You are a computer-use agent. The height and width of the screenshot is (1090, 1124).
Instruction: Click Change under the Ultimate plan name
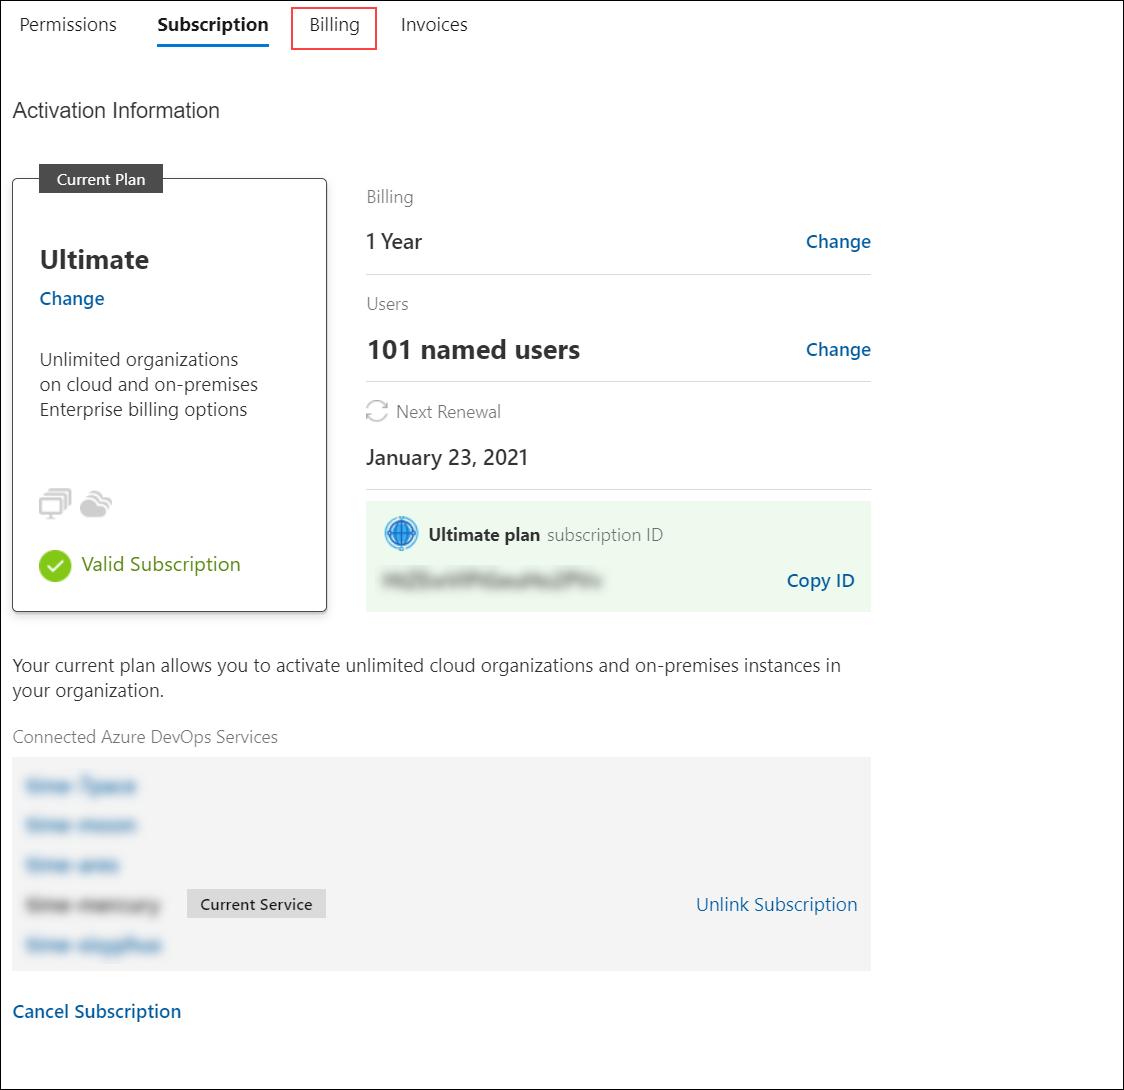[72, 298]
